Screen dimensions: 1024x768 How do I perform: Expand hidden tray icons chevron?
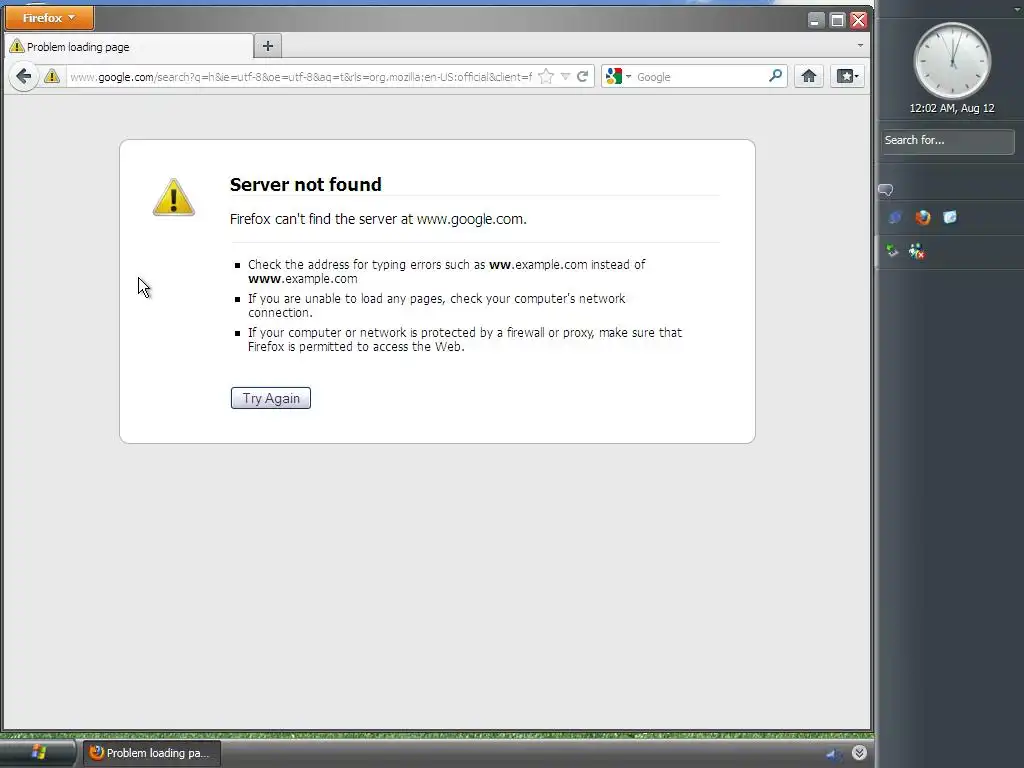tap(859, 753)
